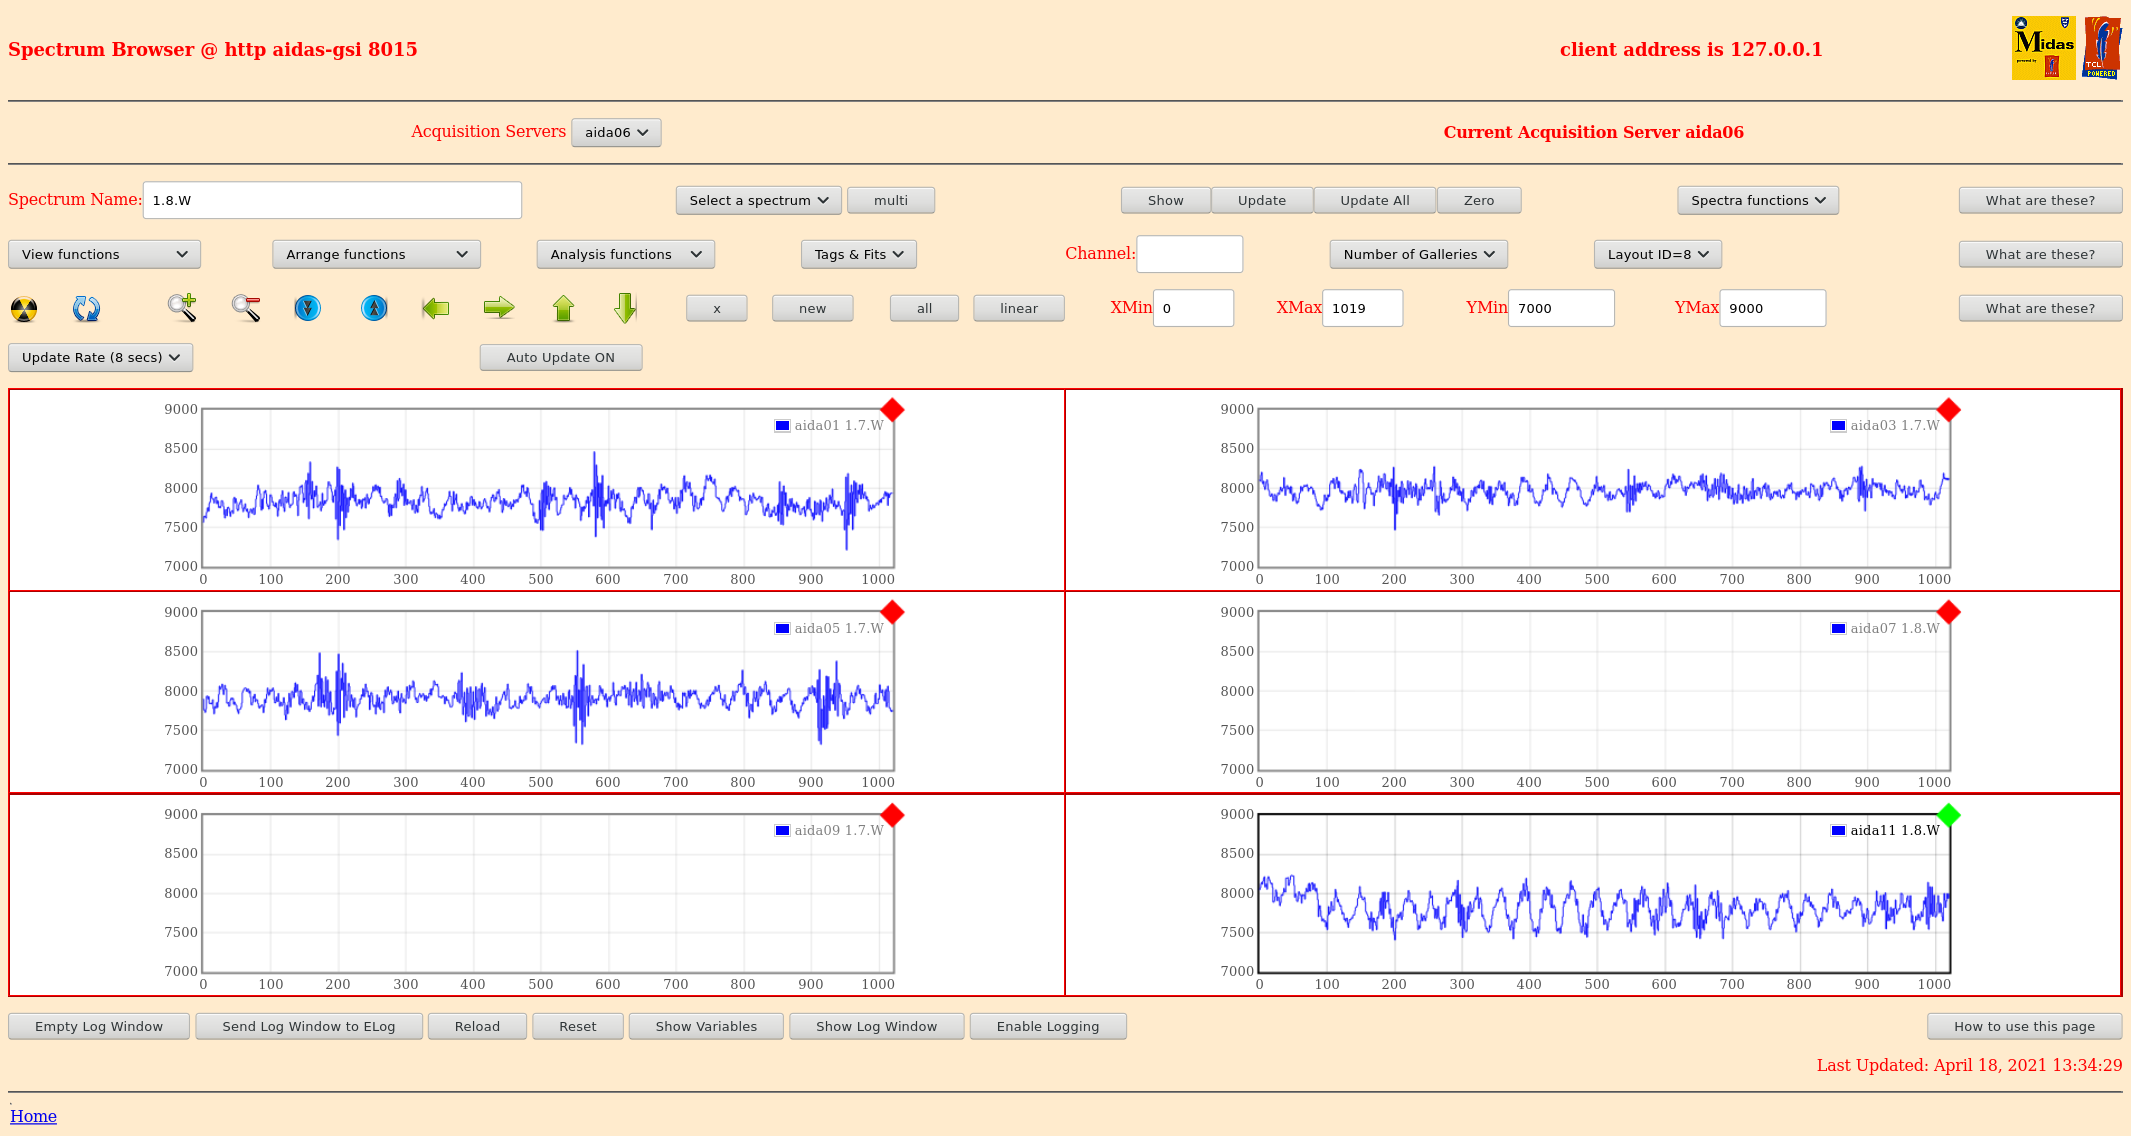
Task: Shift view with the green left arrow
Action: click(435, 308)
